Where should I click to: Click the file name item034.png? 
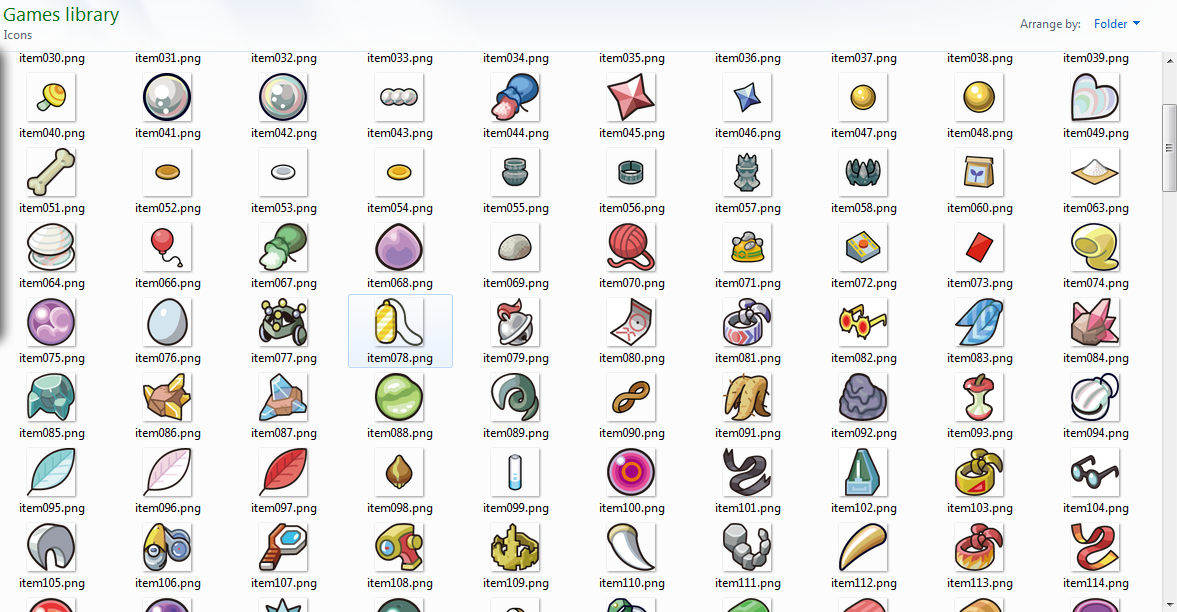pos(516,58)
